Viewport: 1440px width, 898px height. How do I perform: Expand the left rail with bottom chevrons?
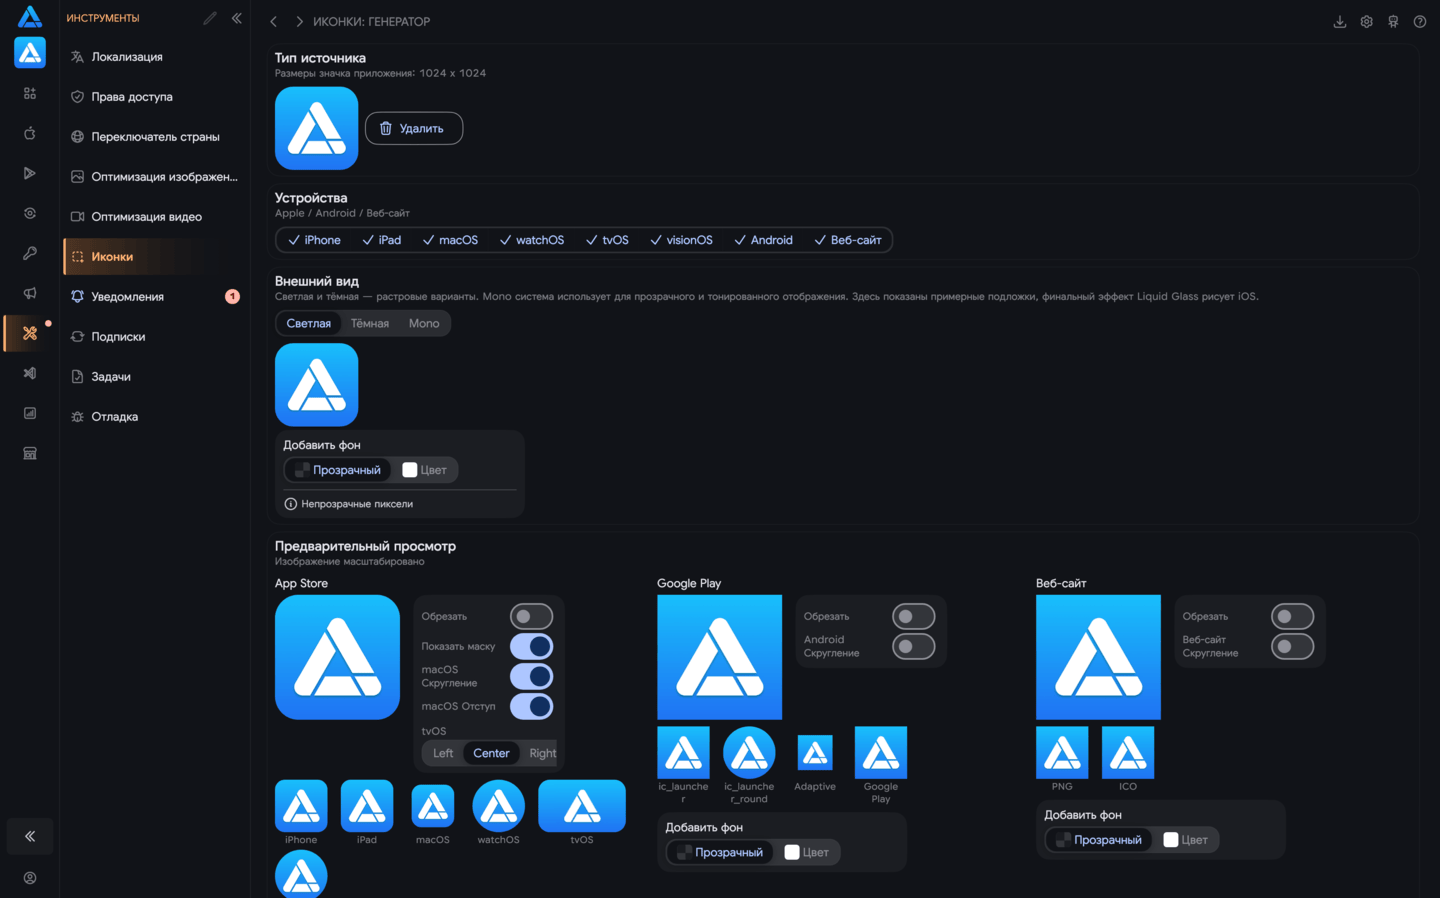click(x=30, y=836)
